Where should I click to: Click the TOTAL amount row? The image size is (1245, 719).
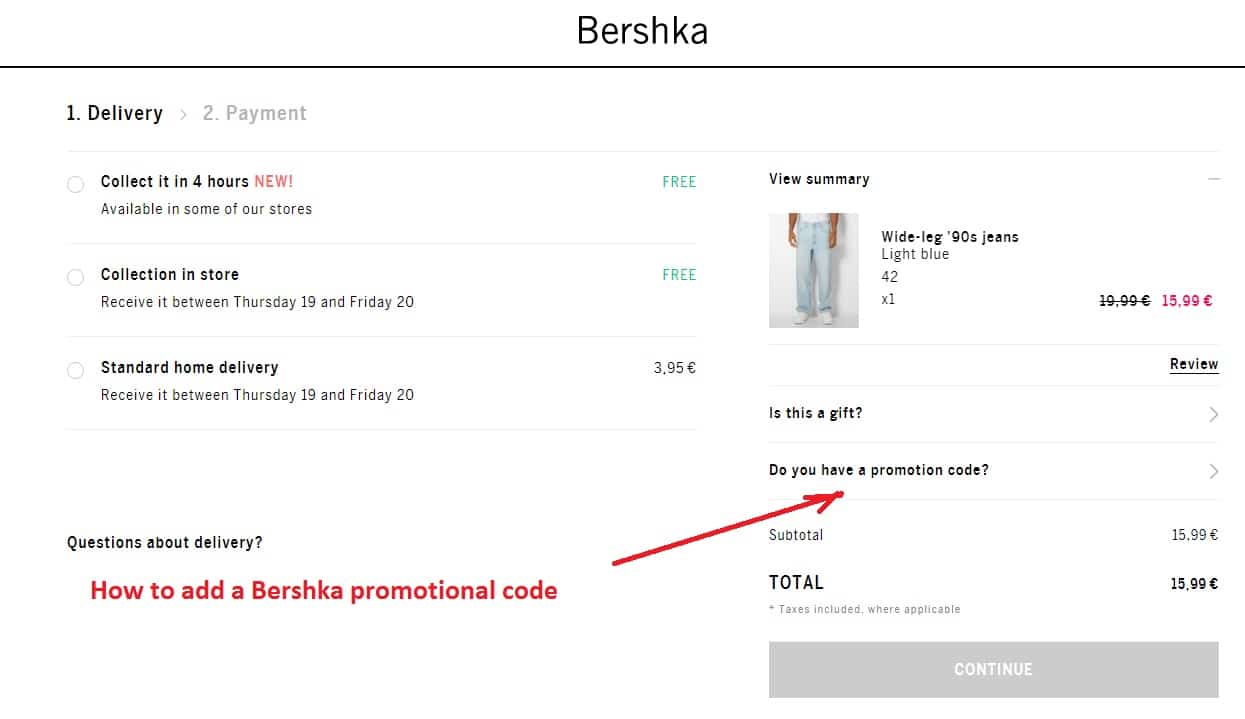[x=1193, y=582]
